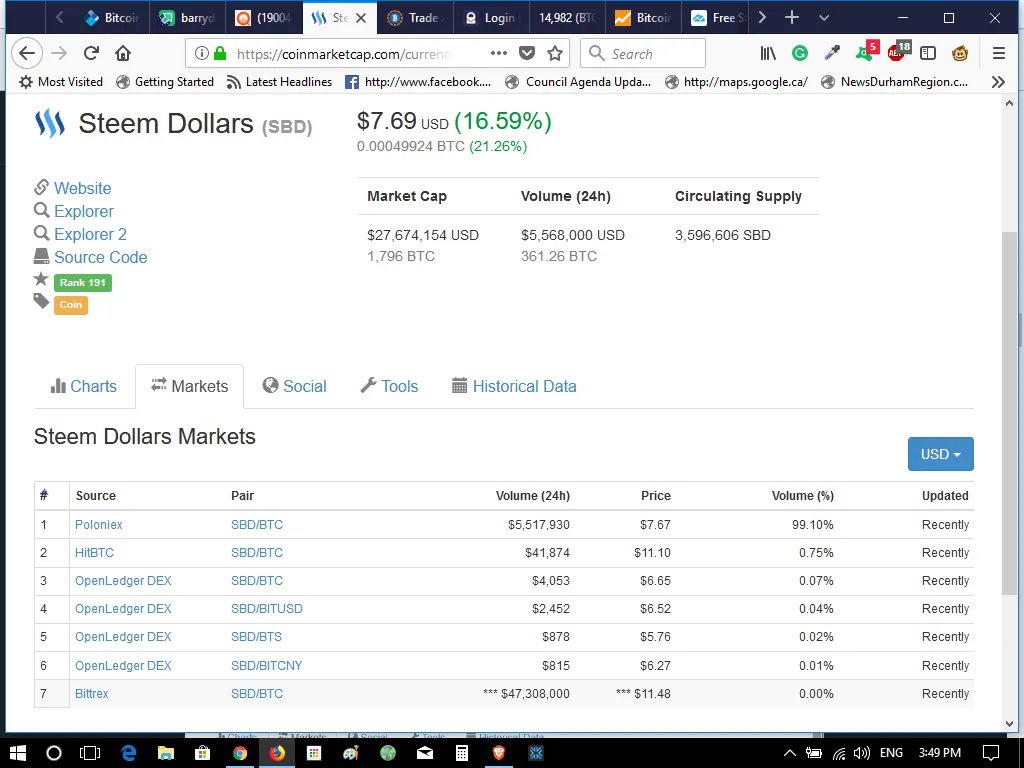Show hidden system tray icons
1024x768 pixels.
point(789,753)
